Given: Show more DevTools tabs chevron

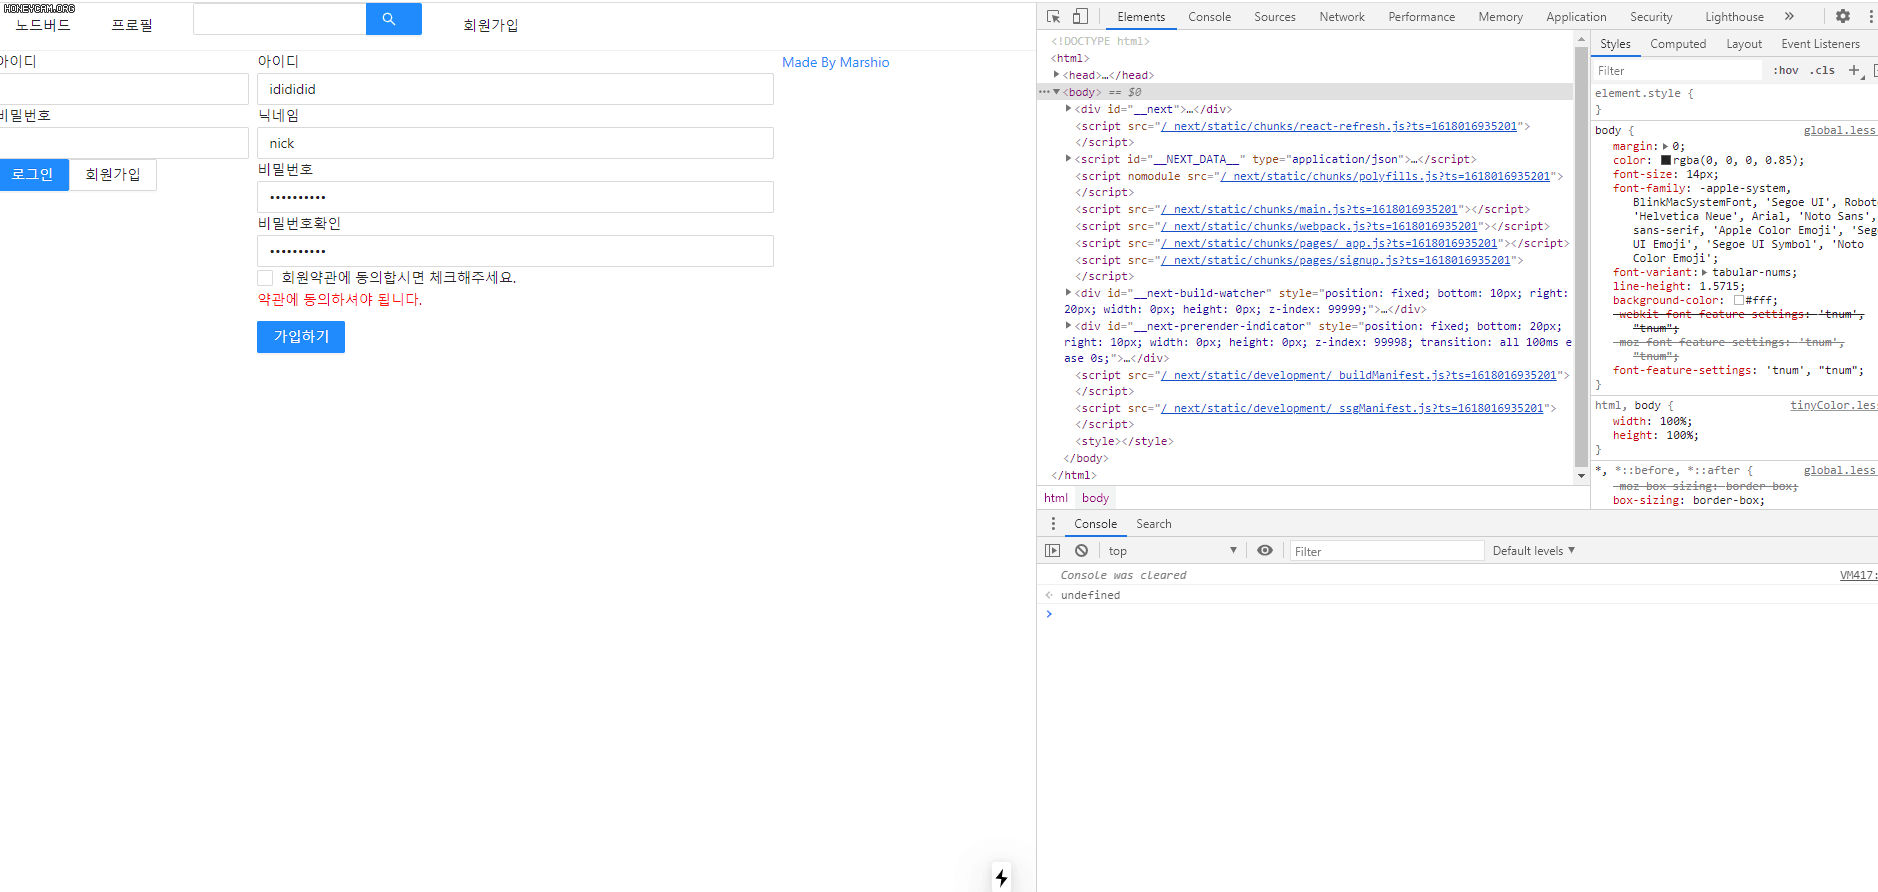Looking at the screenshot, I should tap(1789, 16).
